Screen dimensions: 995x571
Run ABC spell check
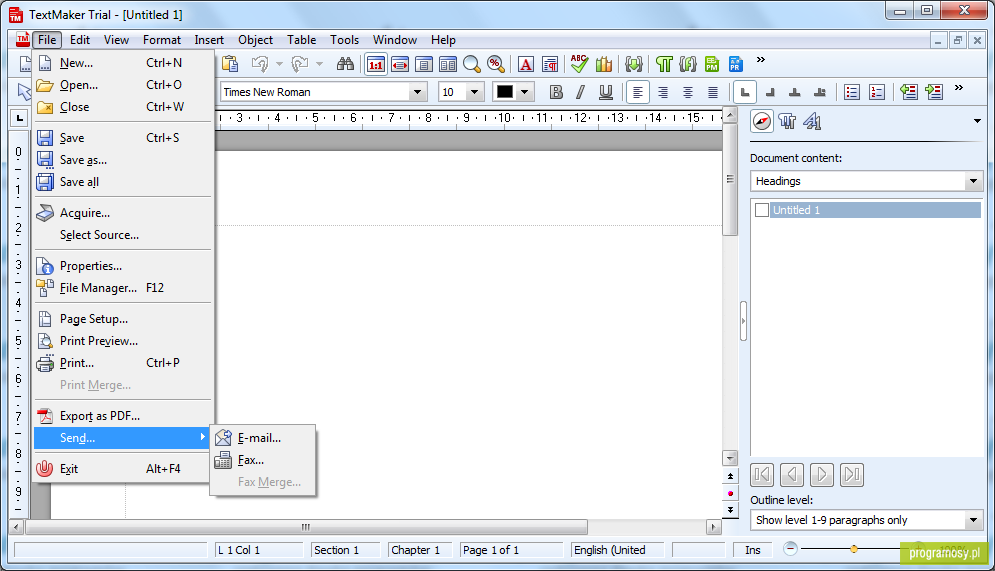pos(579,63)
